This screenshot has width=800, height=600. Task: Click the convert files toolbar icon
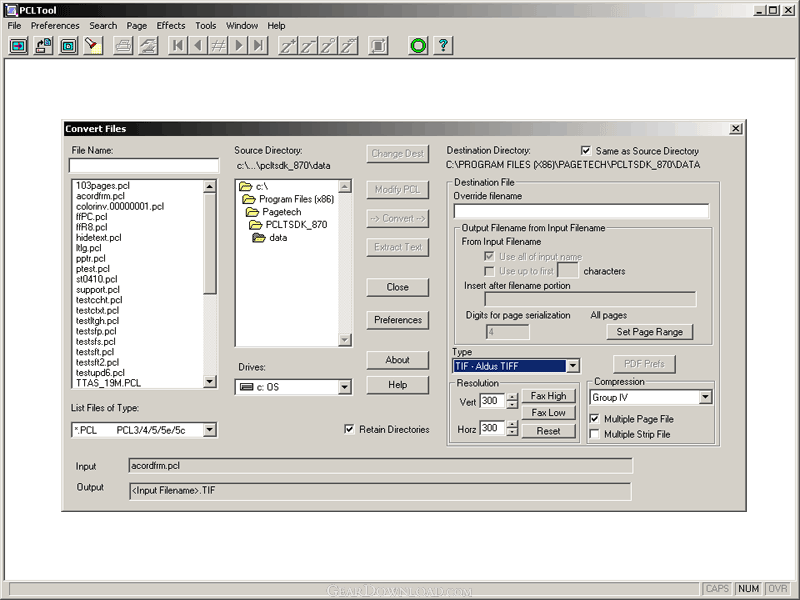[43, 46]
